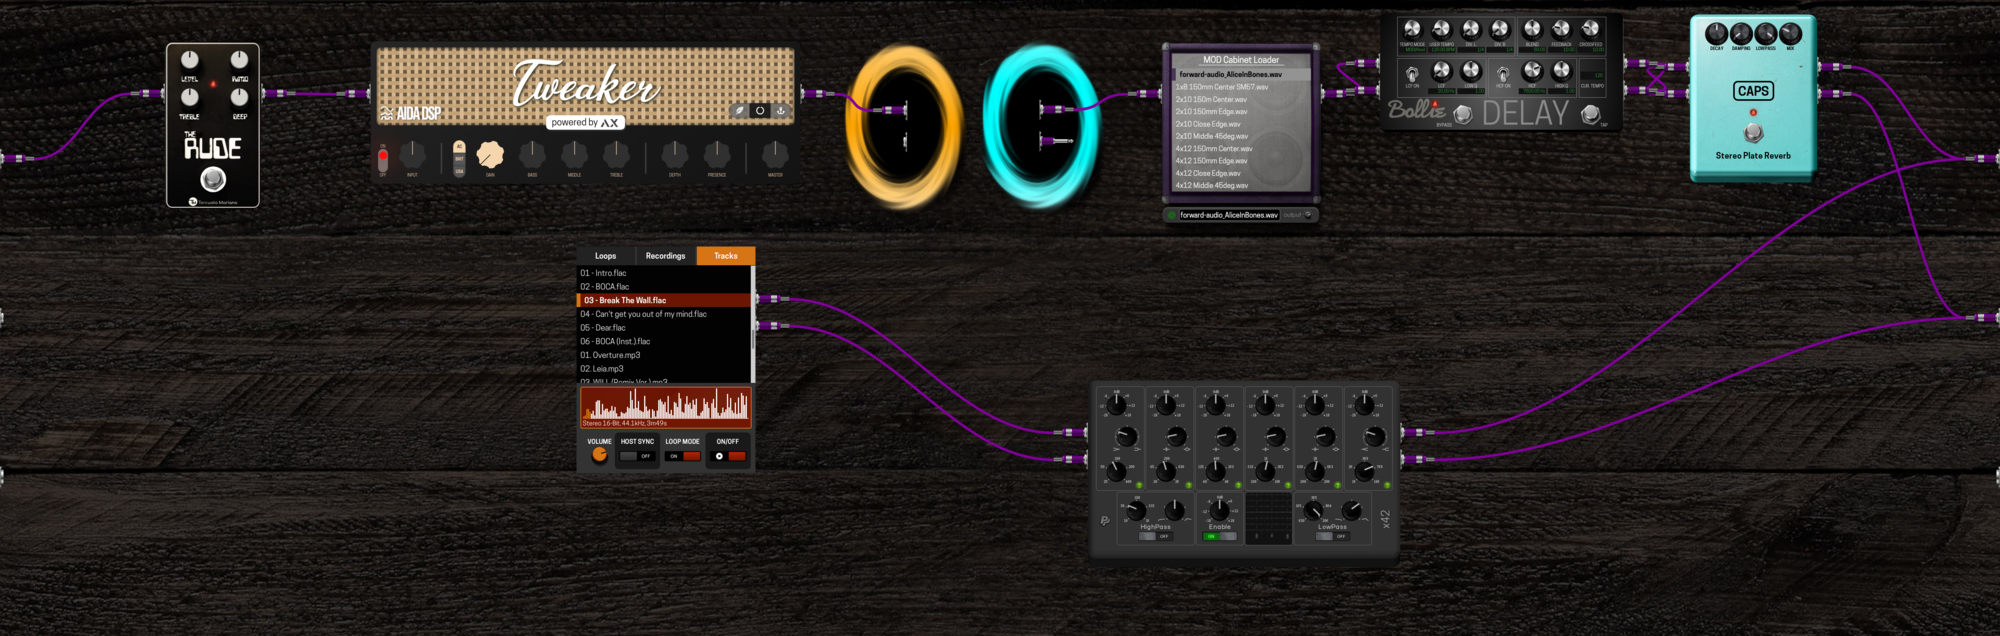Select track 01 - Intro.flac
Screen dimensions: 2000x636
pos(664,273)
